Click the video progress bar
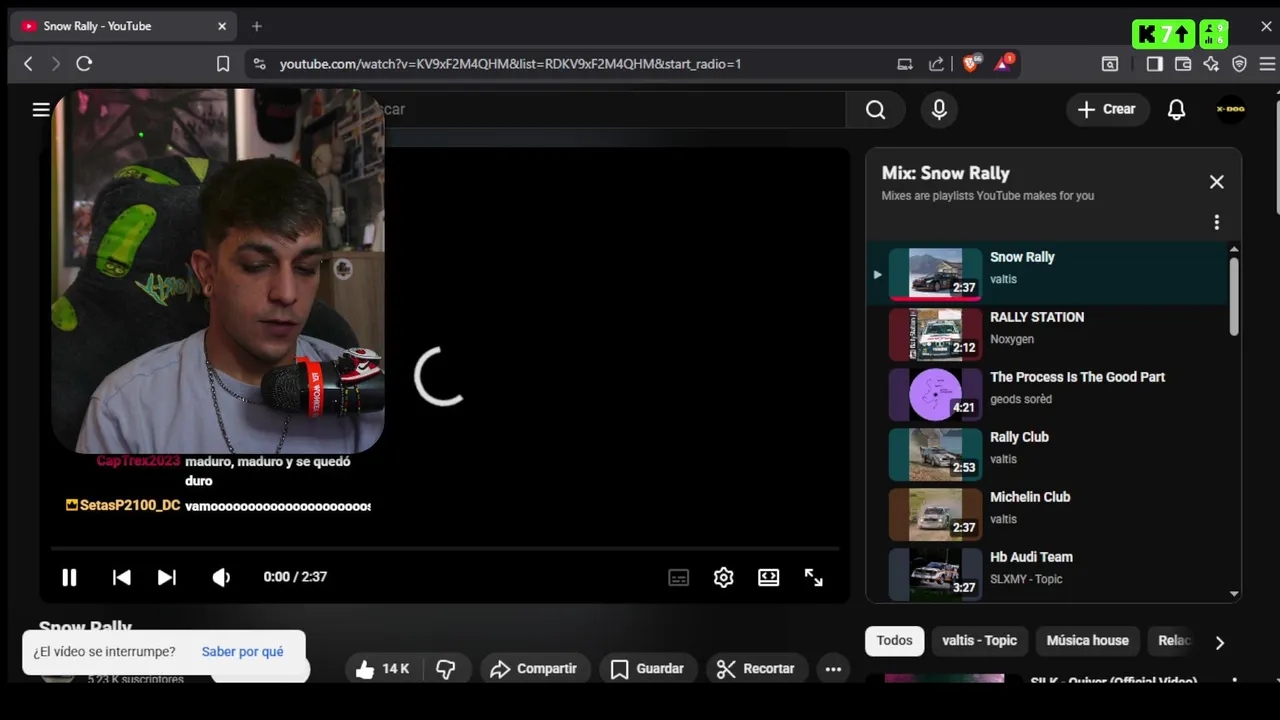Viewport: 1280px width, 720px height. pos(445,548)
